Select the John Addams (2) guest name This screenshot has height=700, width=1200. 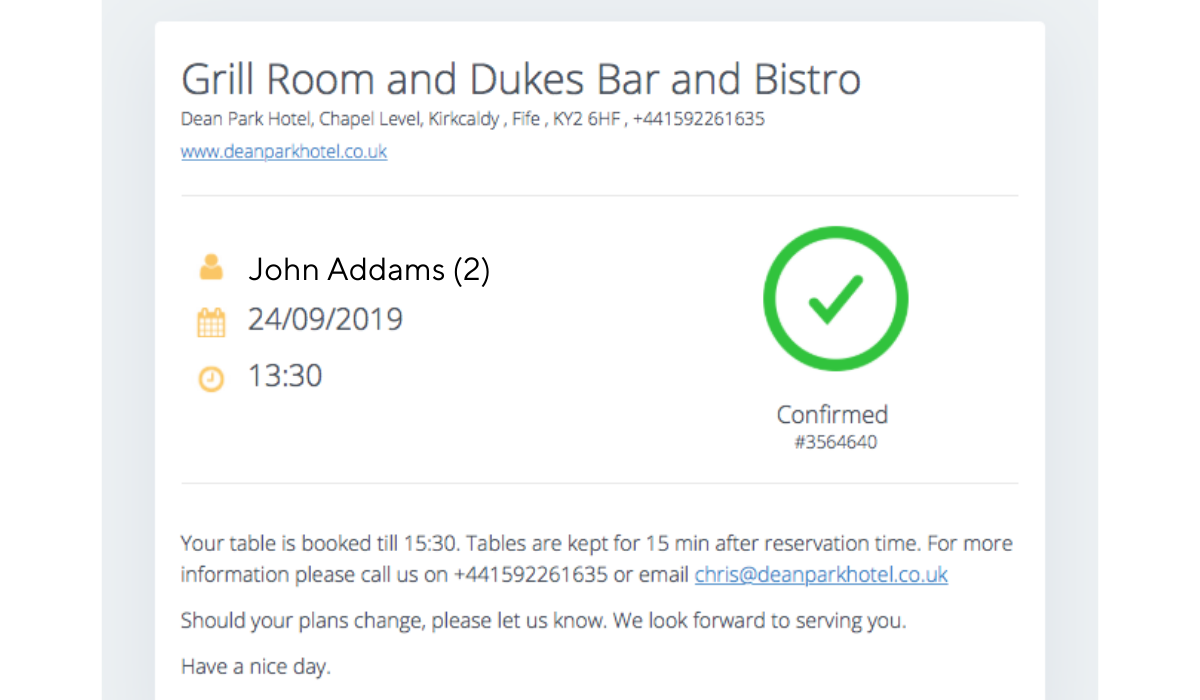(369, 270)
